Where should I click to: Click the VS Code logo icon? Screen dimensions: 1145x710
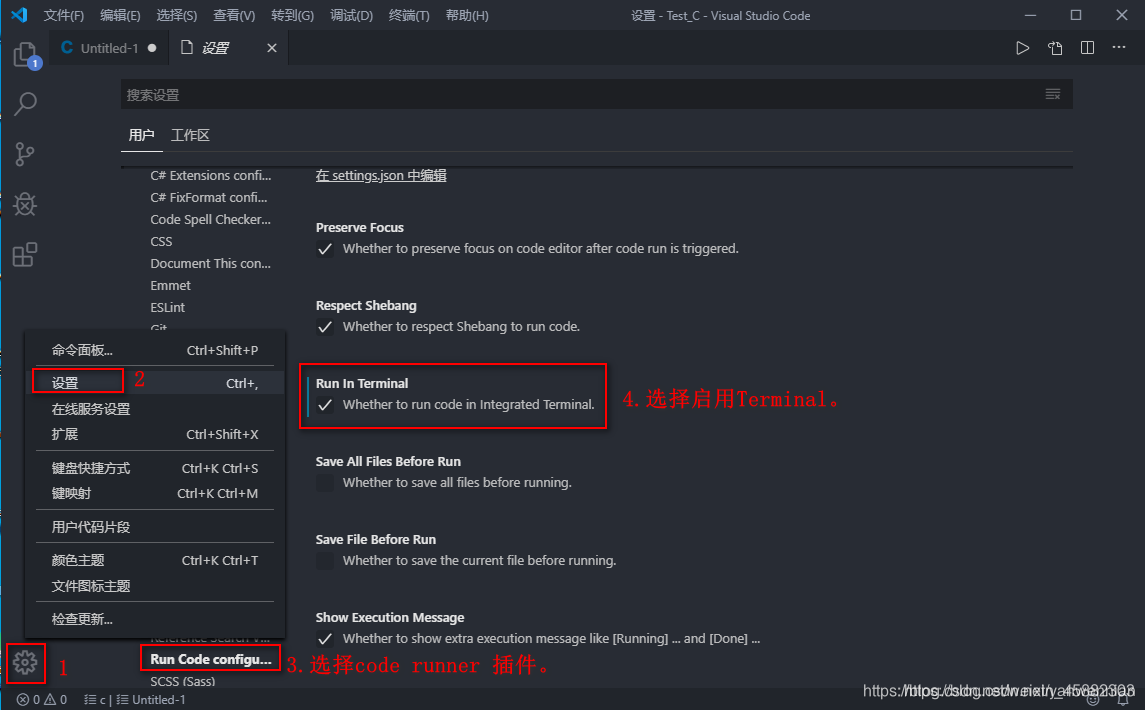(19, 15)
